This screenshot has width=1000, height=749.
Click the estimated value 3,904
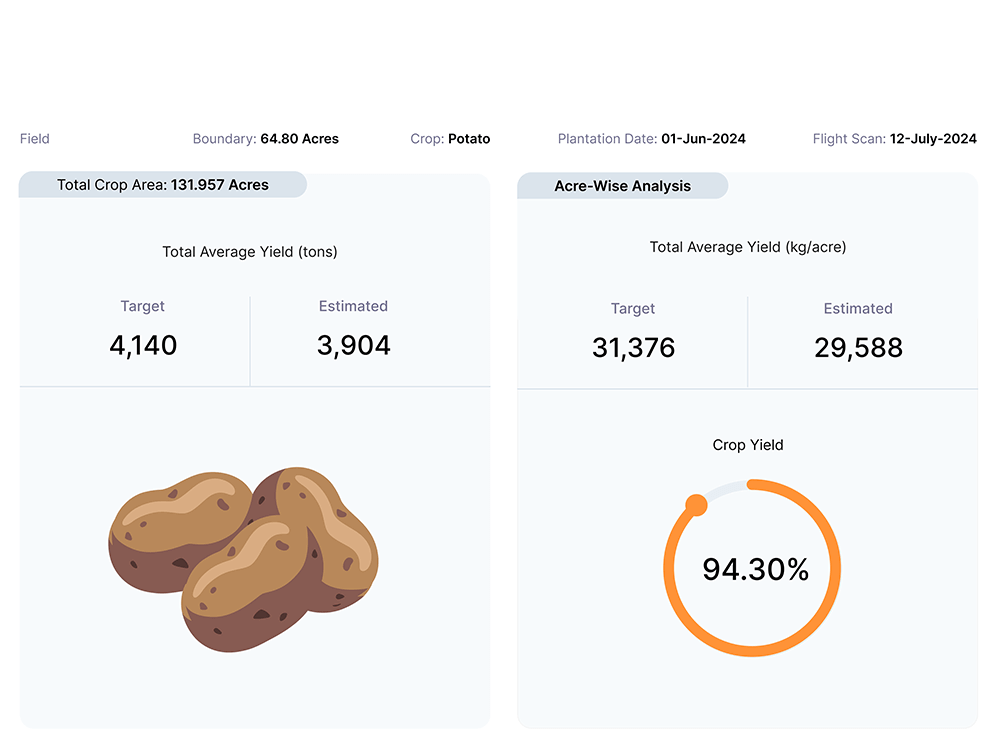pyautogui.click(x=353, y=346)
